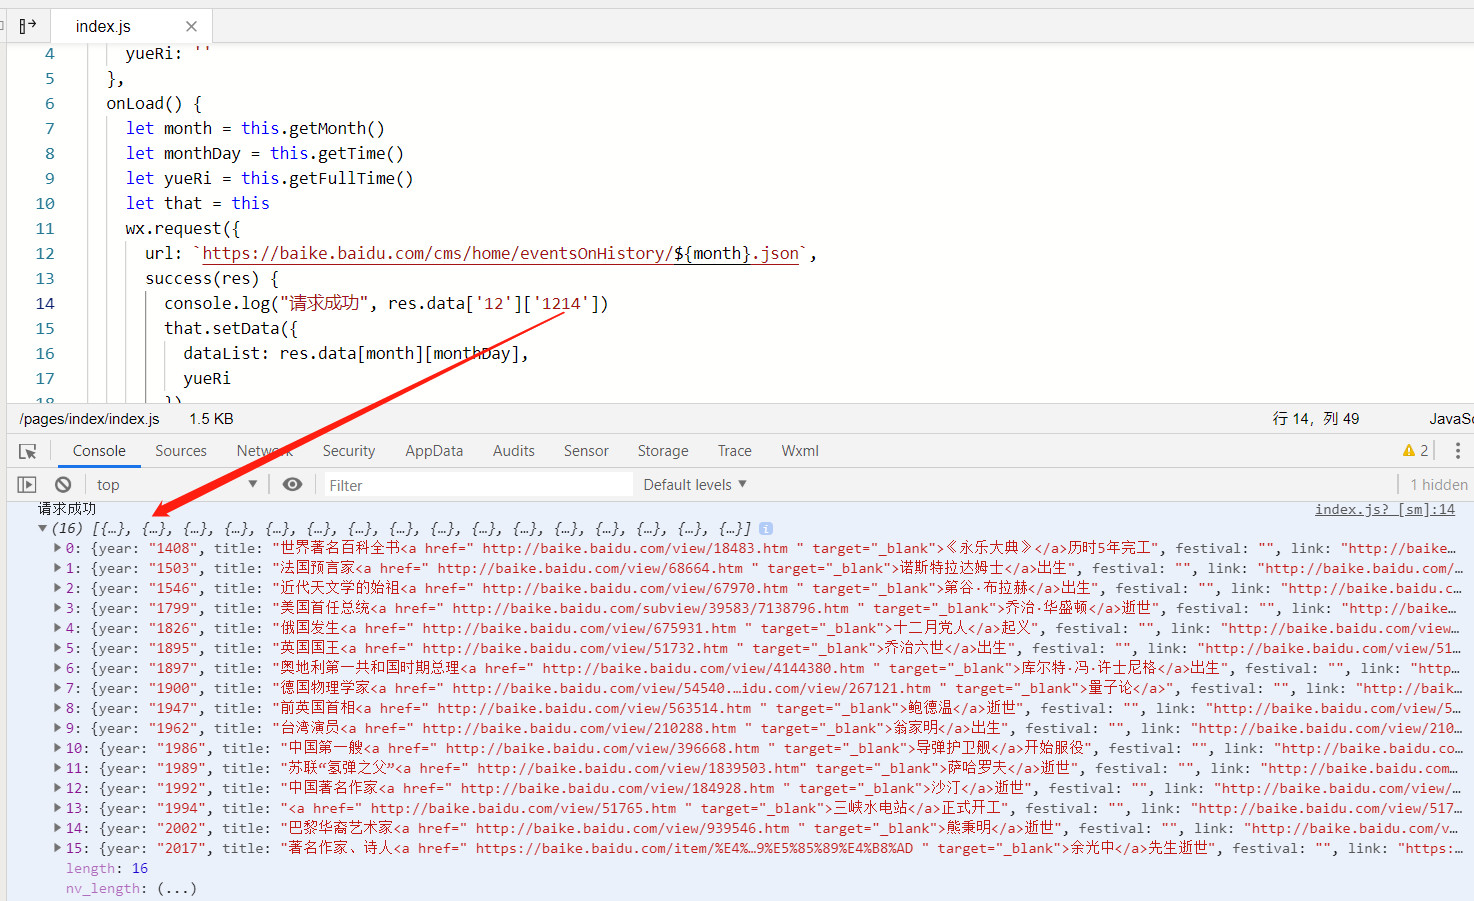This screenshot has height=901, width=1474.
Task: Open the Audits tab
Action: [x=514, y=451]
